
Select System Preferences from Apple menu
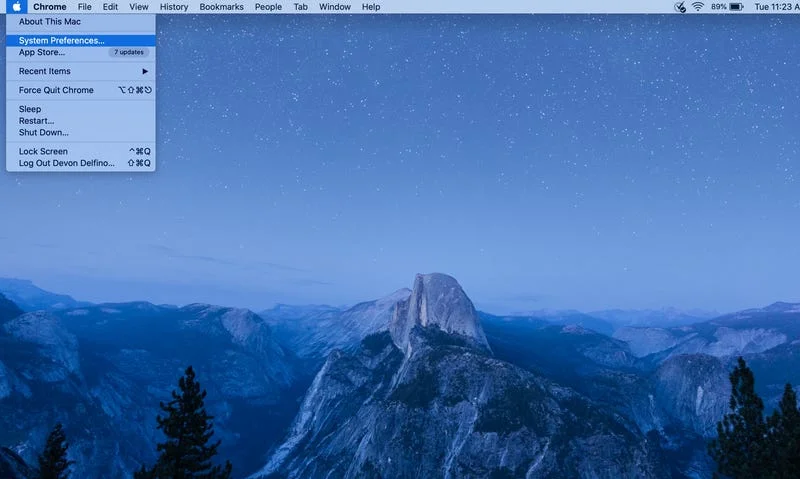[x=61, y=41]
